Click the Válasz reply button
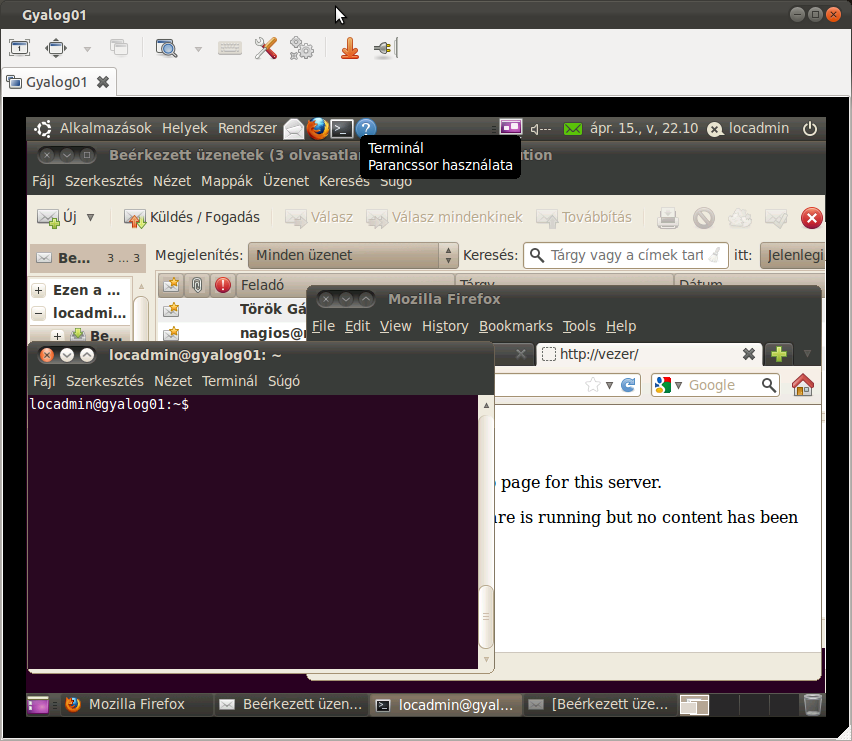 click(319, 218)
